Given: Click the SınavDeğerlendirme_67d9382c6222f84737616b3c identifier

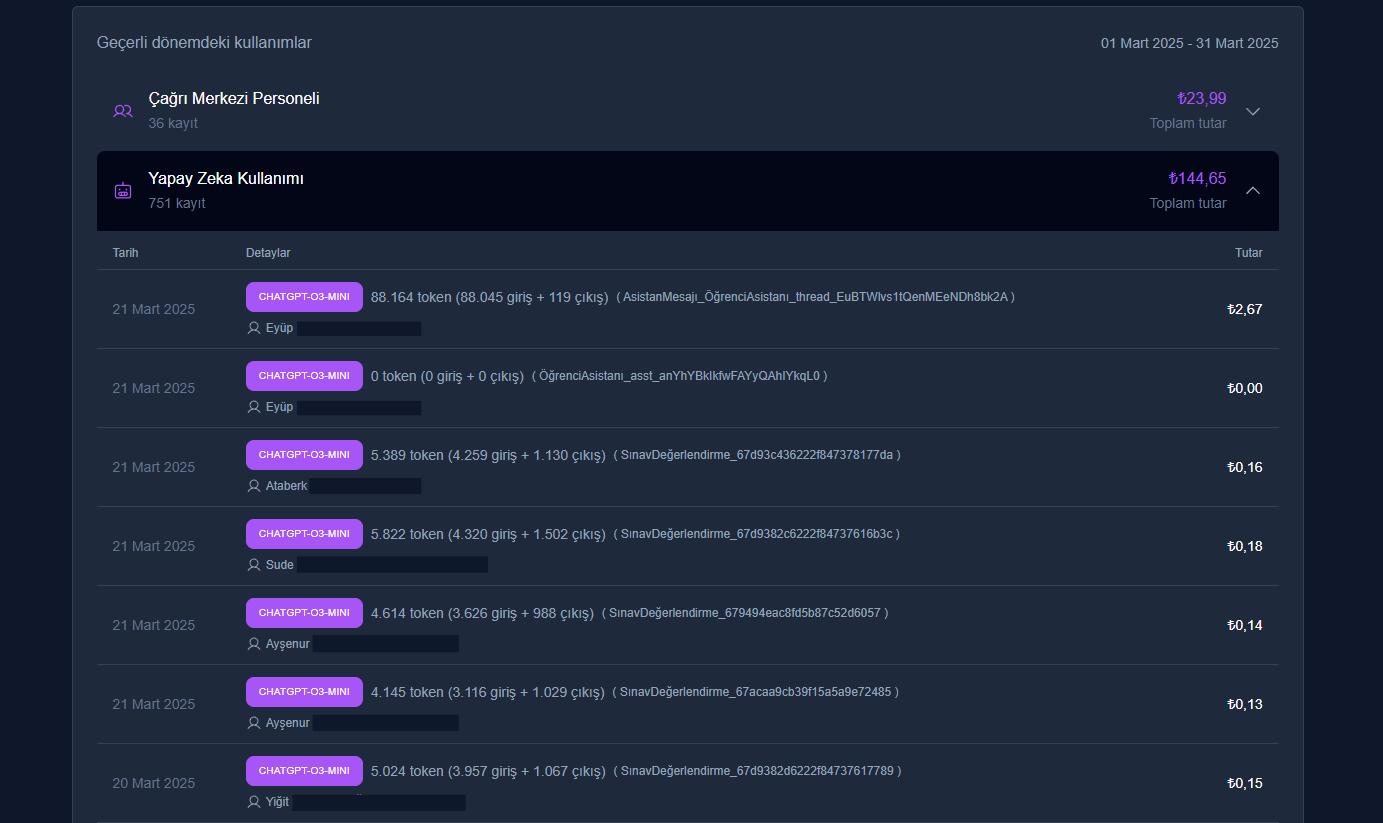Looking at the screenshot, I should point(757,534).
